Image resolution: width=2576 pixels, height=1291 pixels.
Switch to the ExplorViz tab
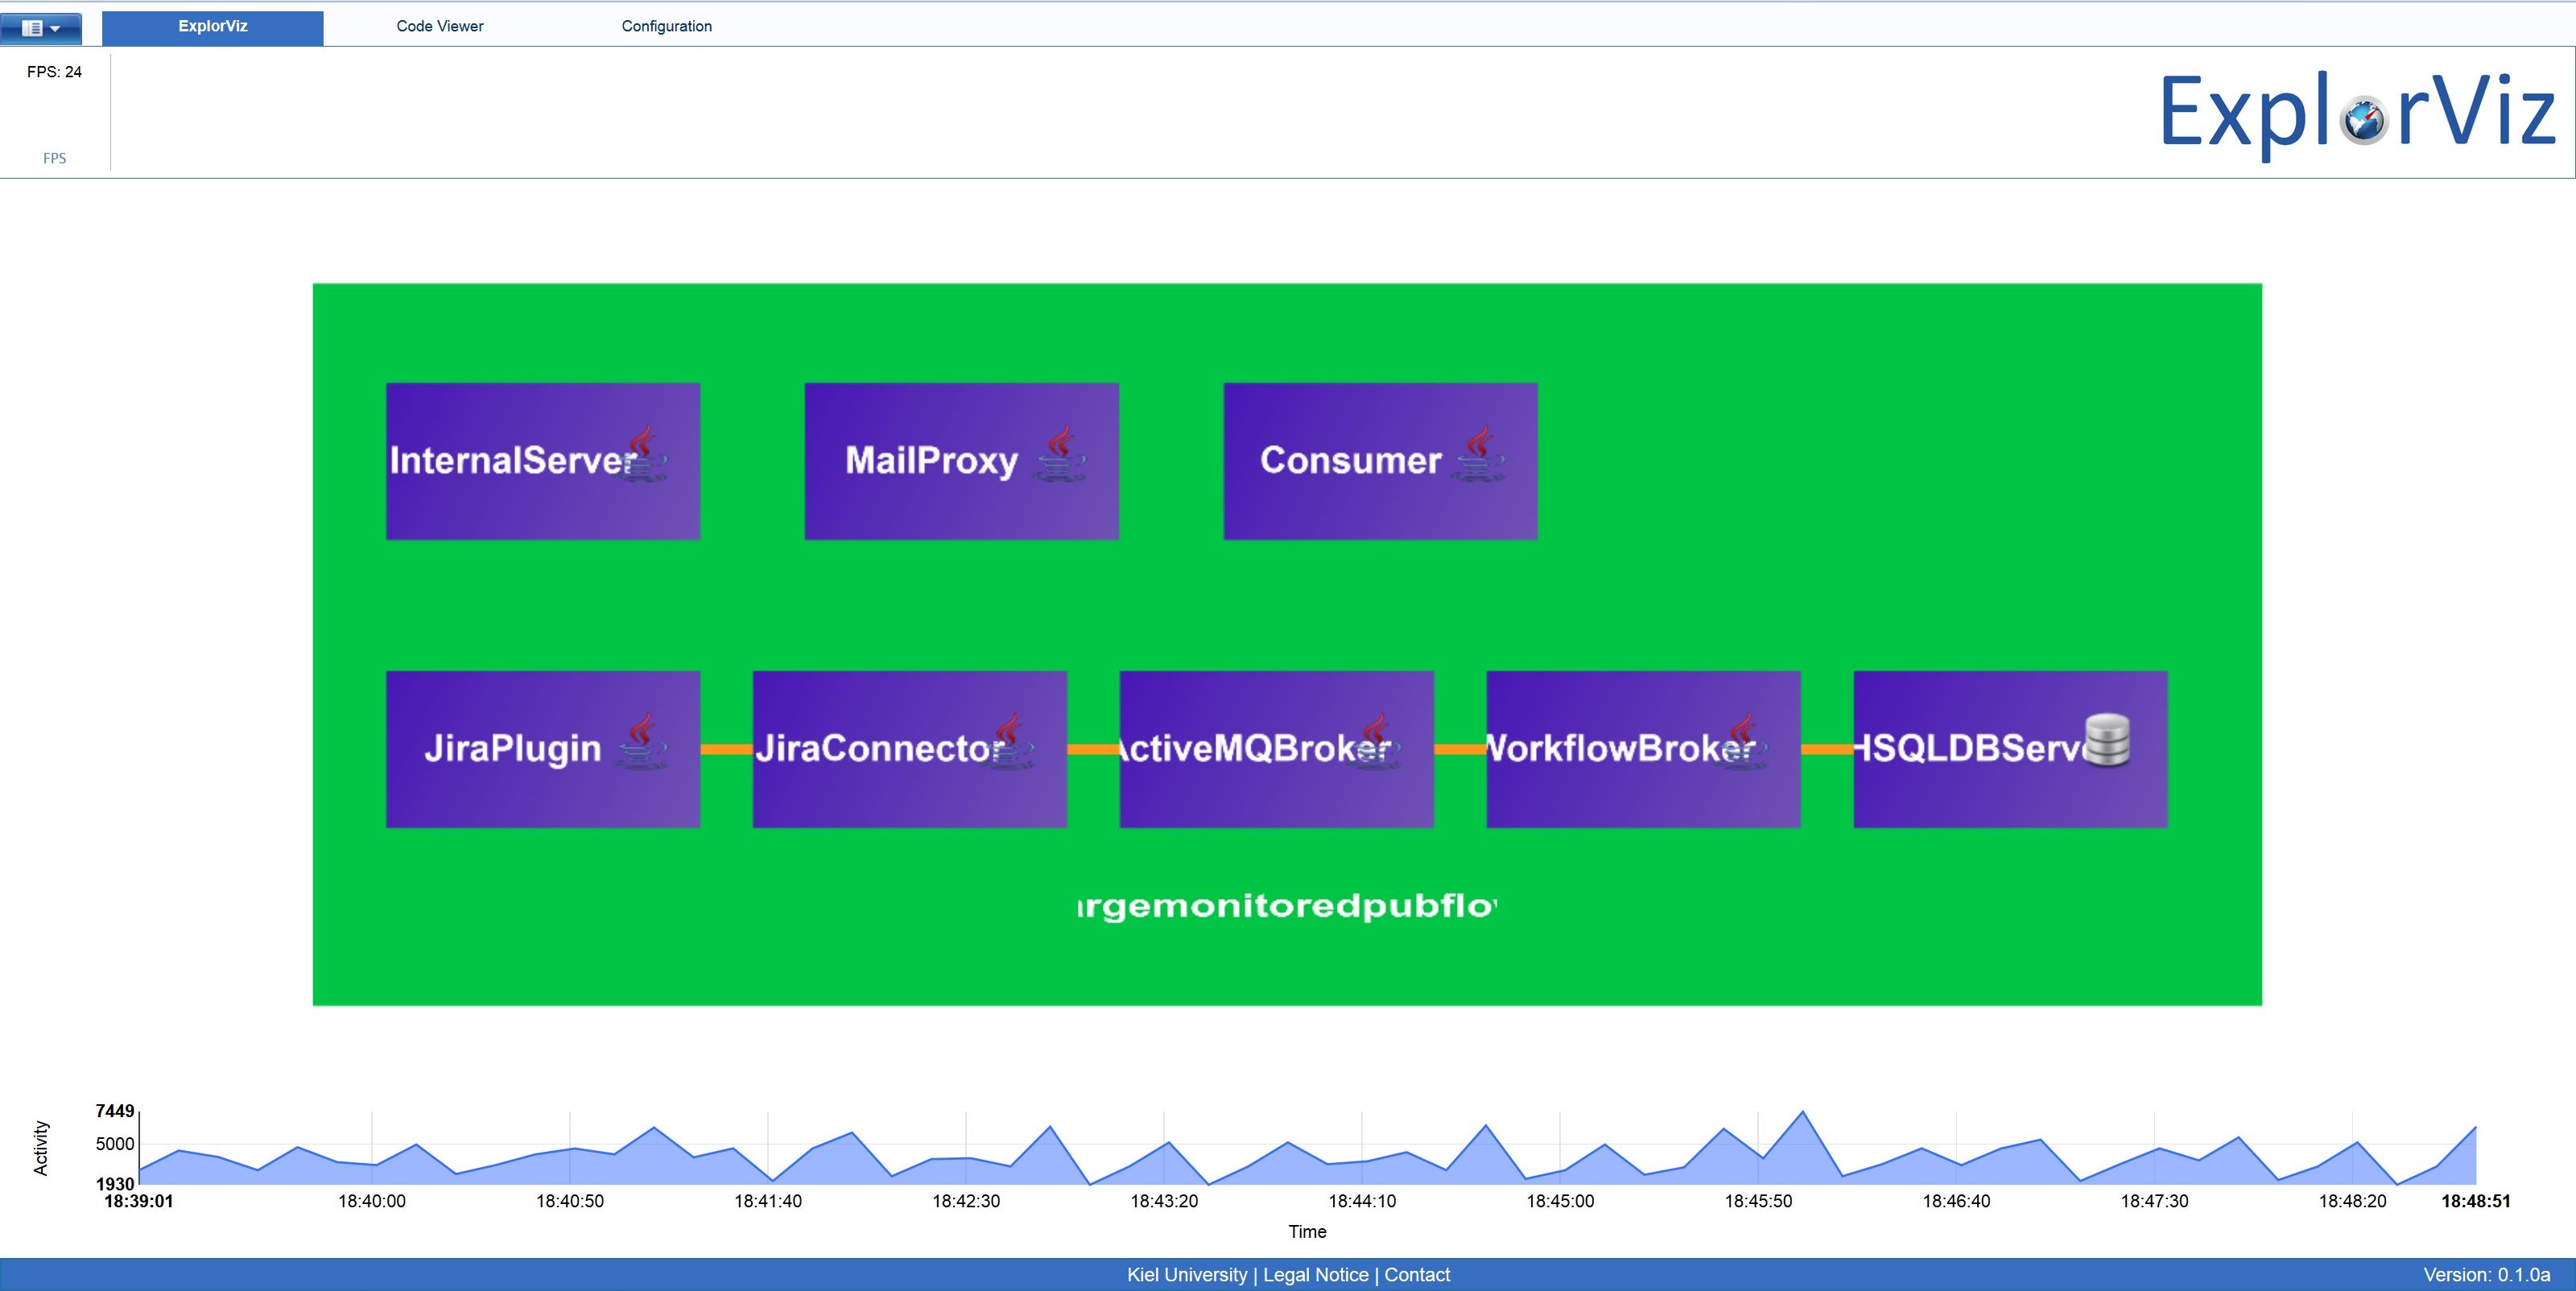click(213, 27)
